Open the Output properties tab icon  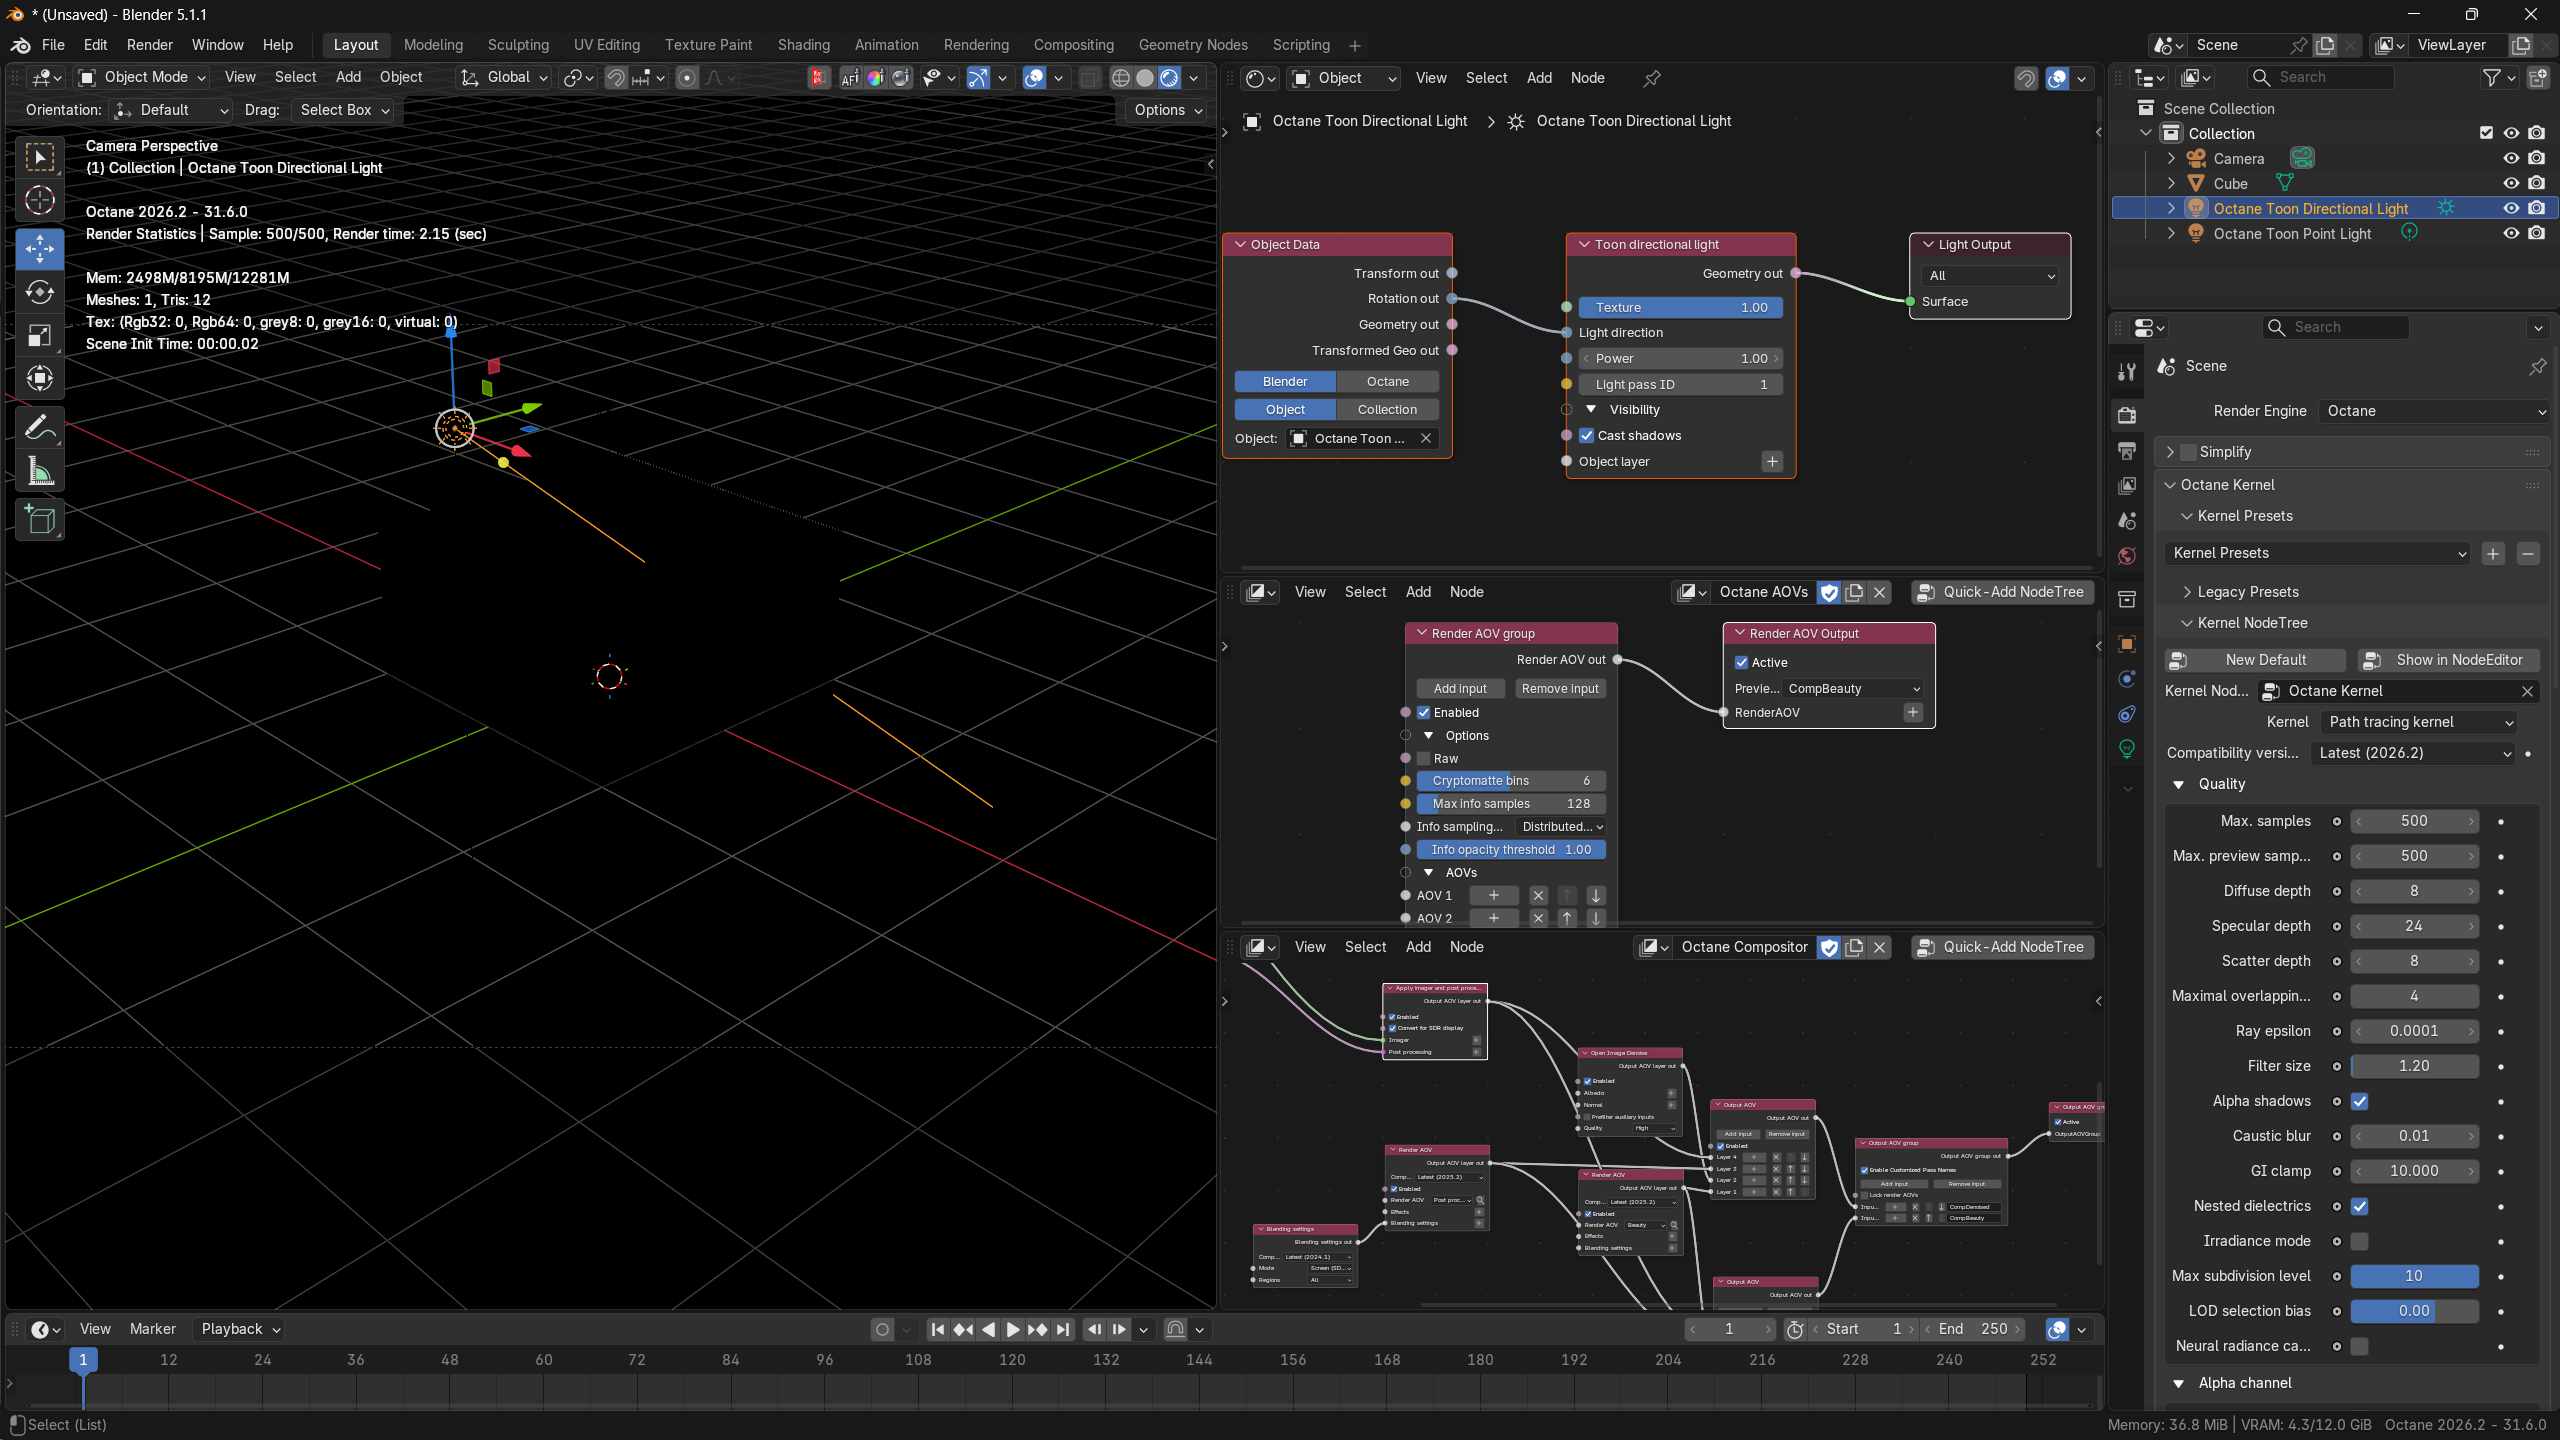click(x=2127, y=450)
